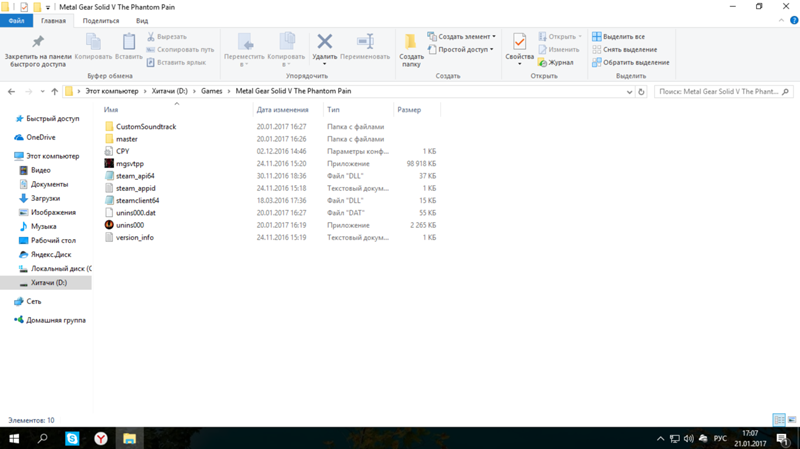
Task: Click the Up folder arrow
Action: coord(55,92)
